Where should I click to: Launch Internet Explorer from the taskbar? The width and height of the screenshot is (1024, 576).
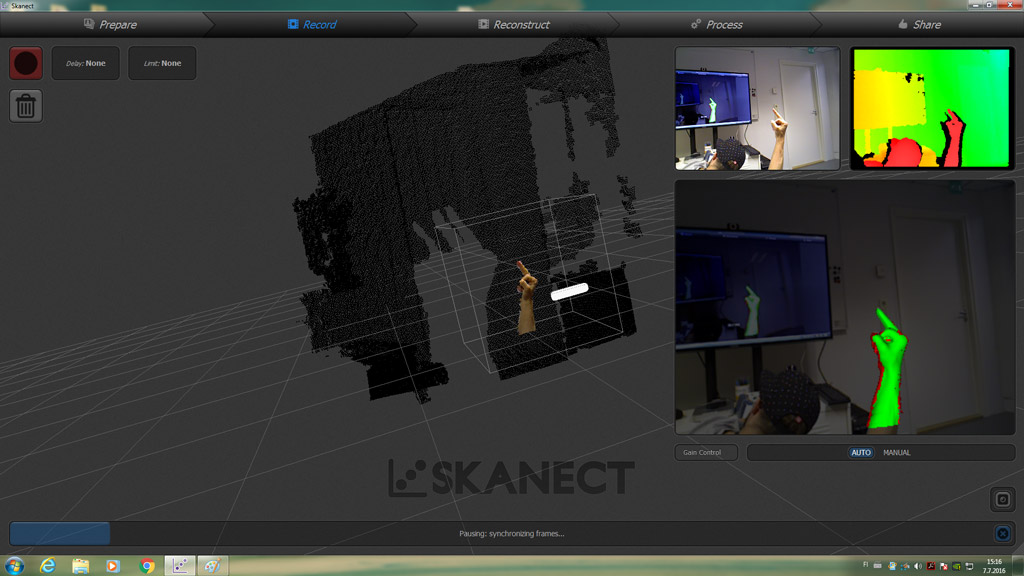(48, 566)
